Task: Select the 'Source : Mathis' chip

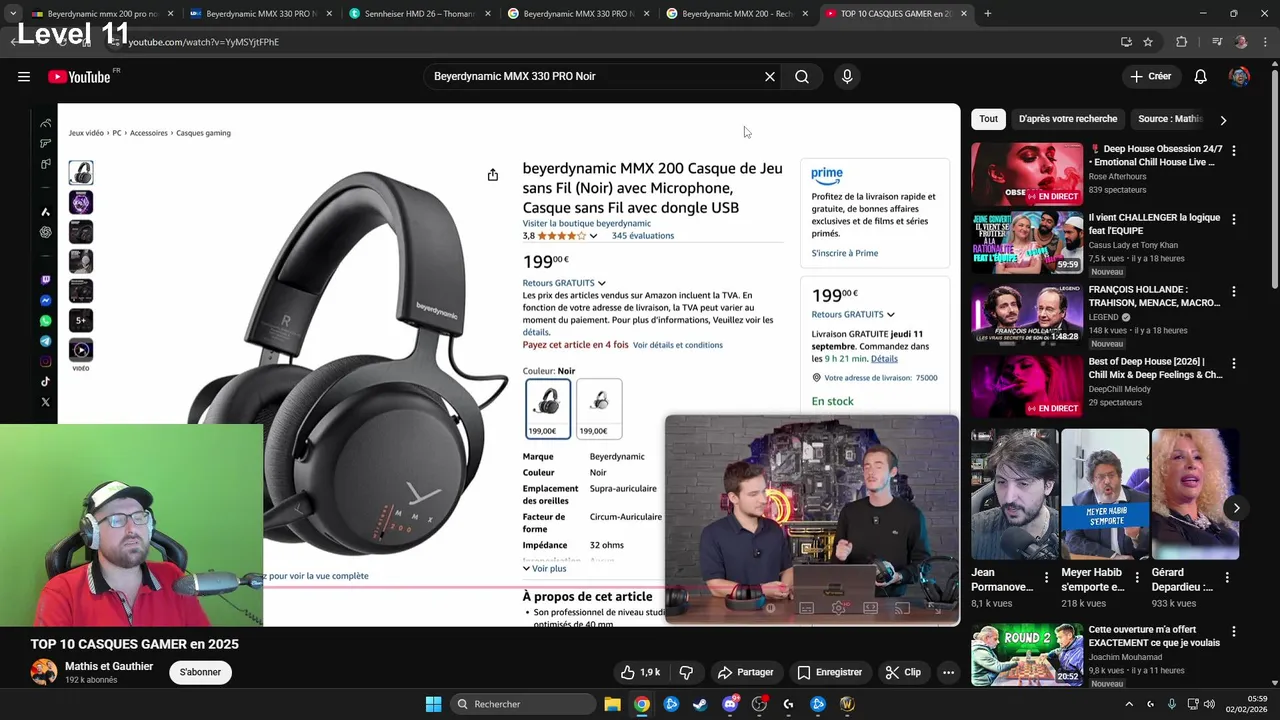Action: click(x=1169, y=119)
